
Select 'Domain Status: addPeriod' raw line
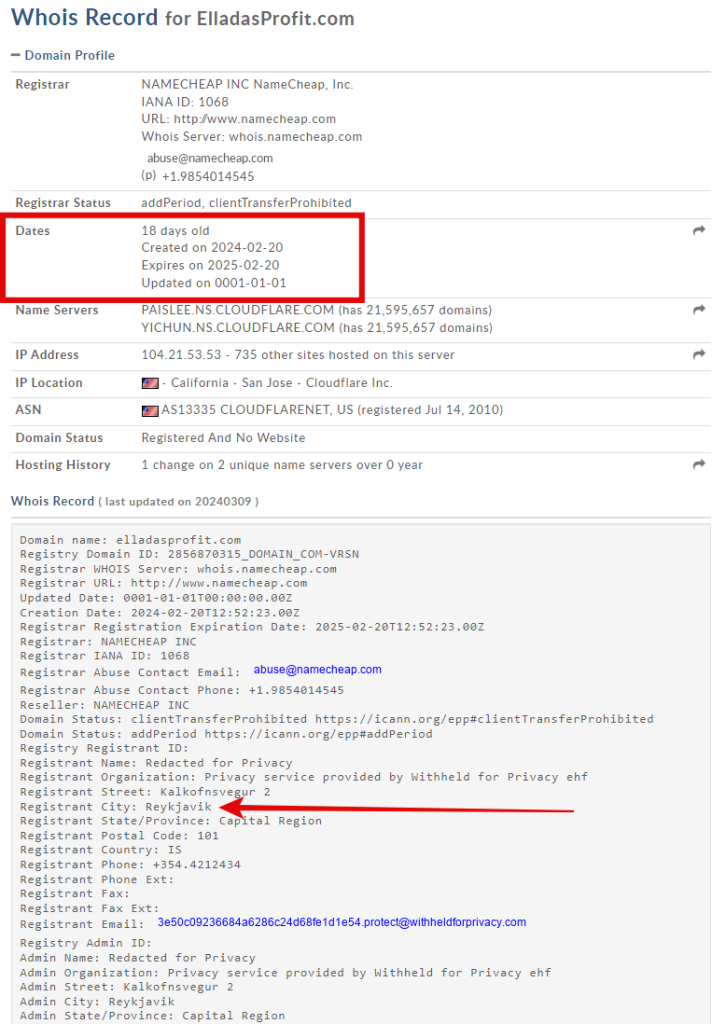pyautogui.click(x=226, y=733)
